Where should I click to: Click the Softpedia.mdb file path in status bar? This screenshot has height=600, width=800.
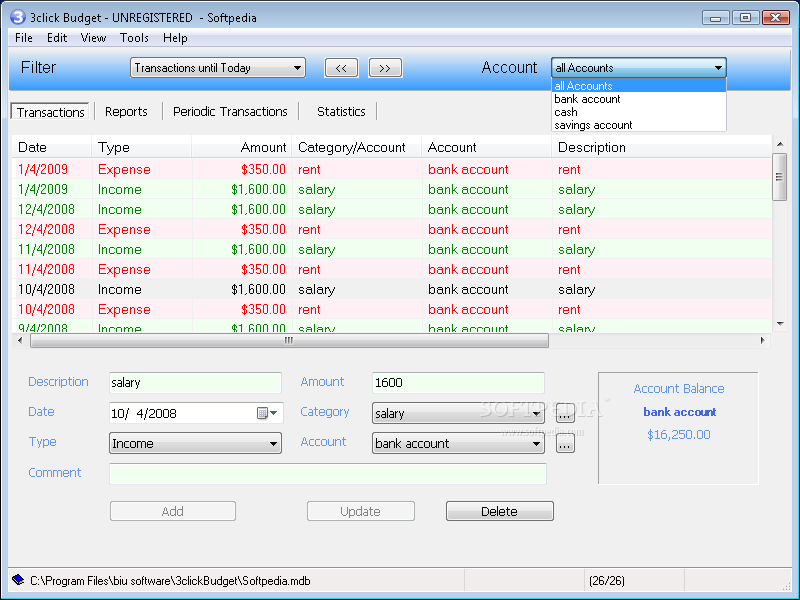click(170, 581)
